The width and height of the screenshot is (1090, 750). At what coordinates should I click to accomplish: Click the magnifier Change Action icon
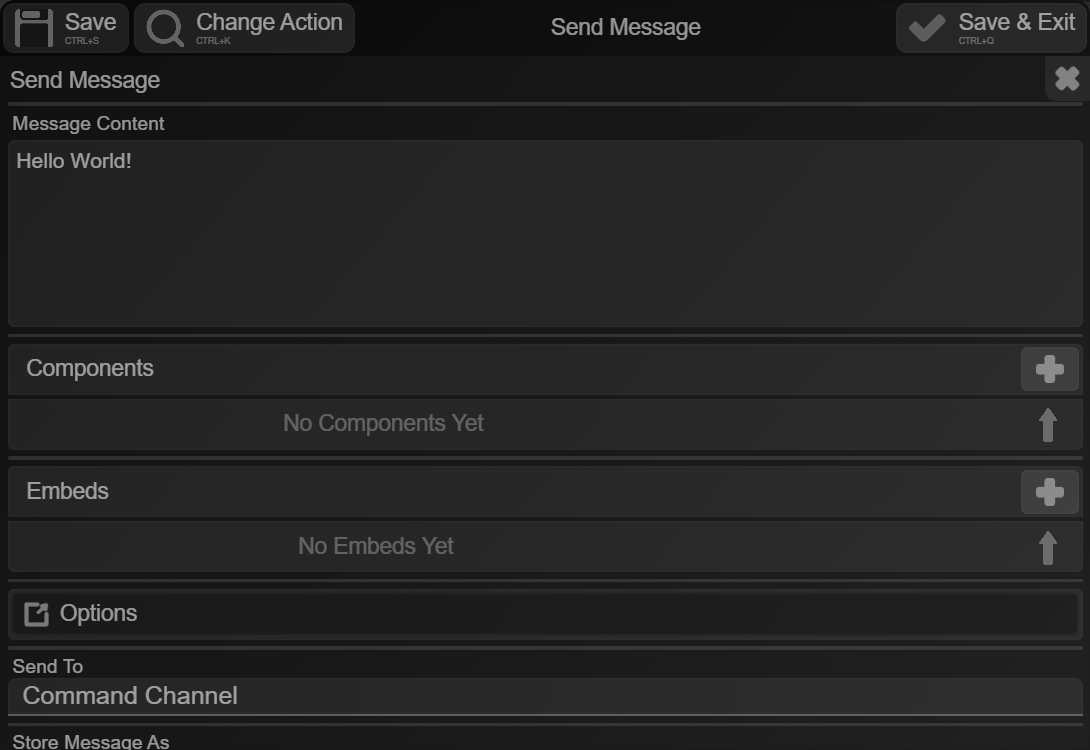tap(165, 28)
